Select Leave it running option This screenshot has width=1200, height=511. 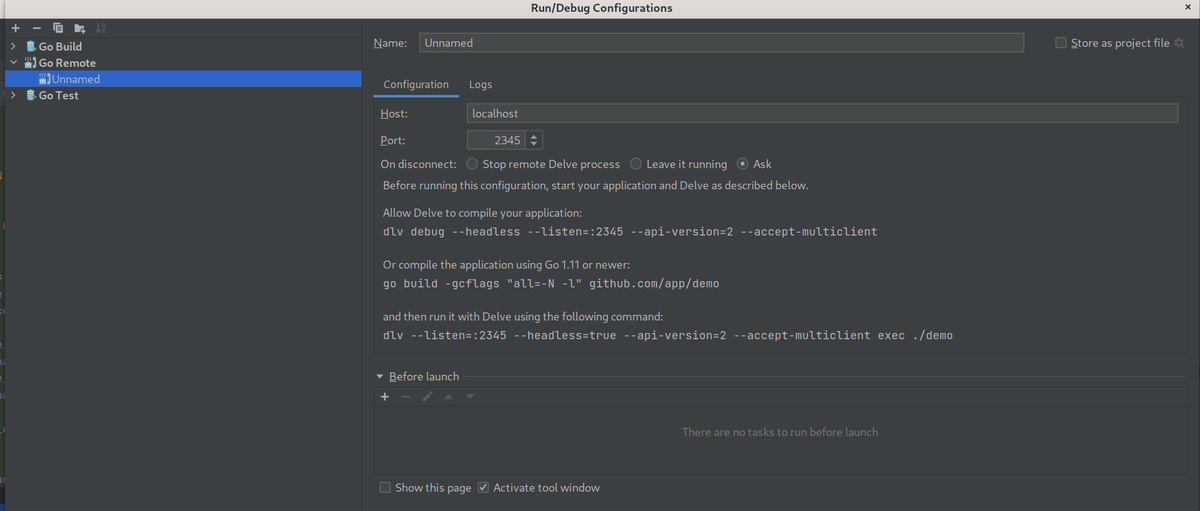[636, 164]
